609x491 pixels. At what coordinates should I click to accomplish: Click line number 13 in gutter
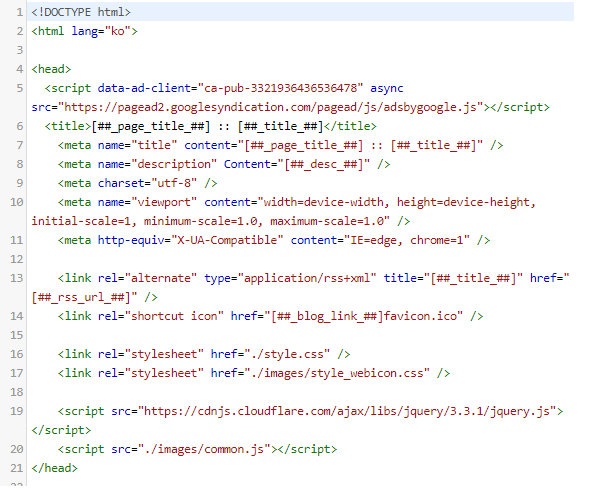point(17,279)
